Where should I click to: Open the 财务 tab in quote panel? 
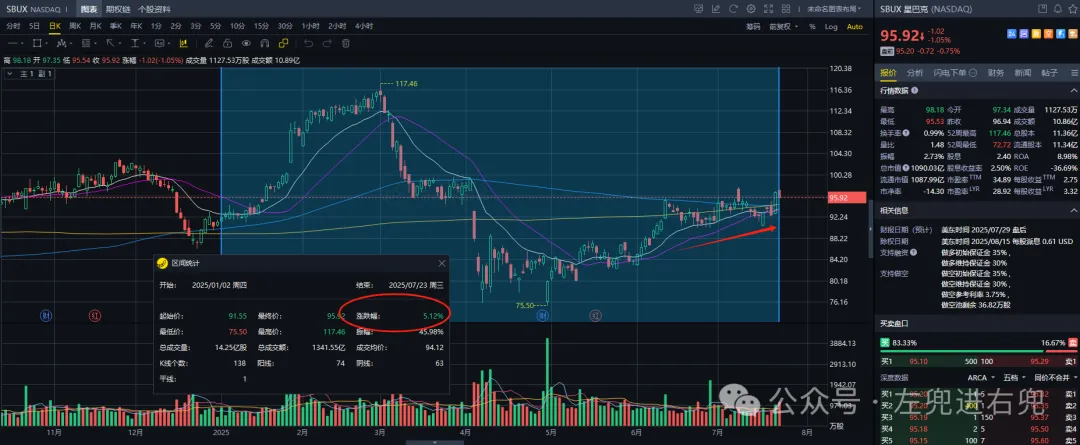click(995, 73)
